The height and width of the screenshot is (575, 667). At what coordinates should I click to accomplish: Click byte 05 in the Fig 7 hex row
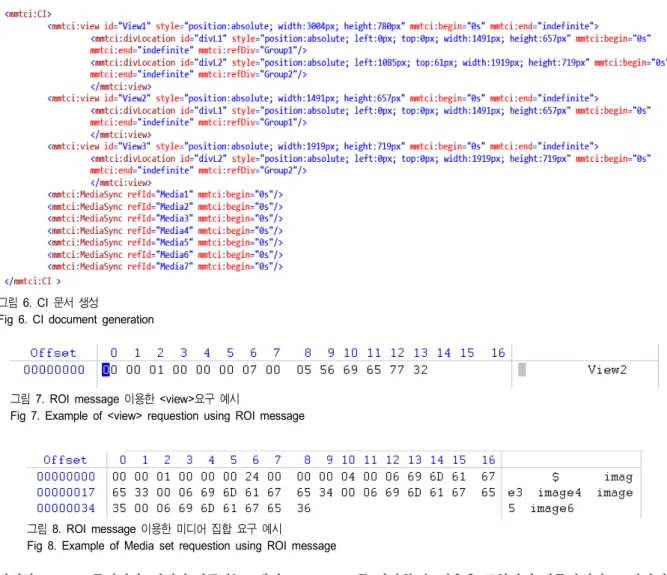[x=304, y=370]
